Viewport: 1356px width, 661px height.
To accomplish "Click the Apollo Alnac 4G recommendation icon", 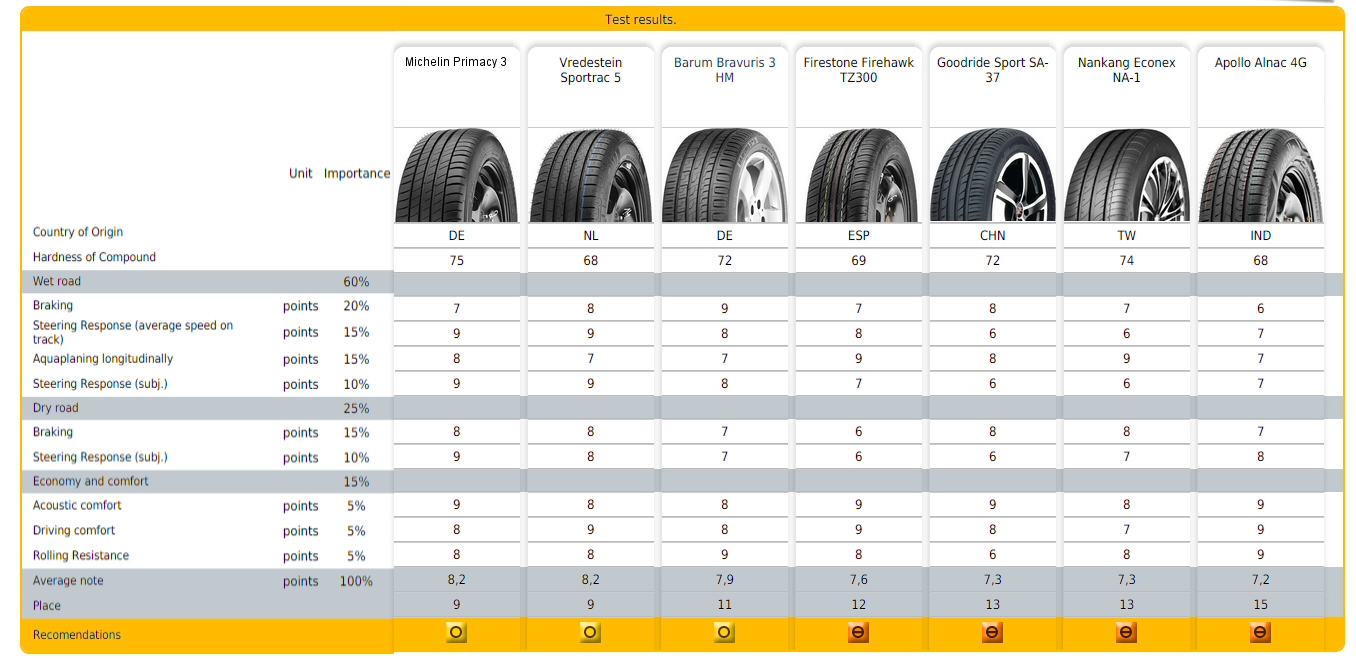I will [1260, 633].
